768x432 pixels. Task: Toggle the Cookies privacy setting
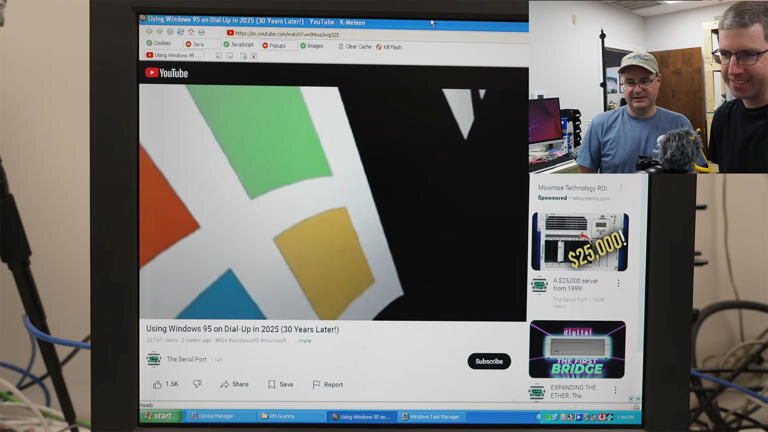point(158,43)
